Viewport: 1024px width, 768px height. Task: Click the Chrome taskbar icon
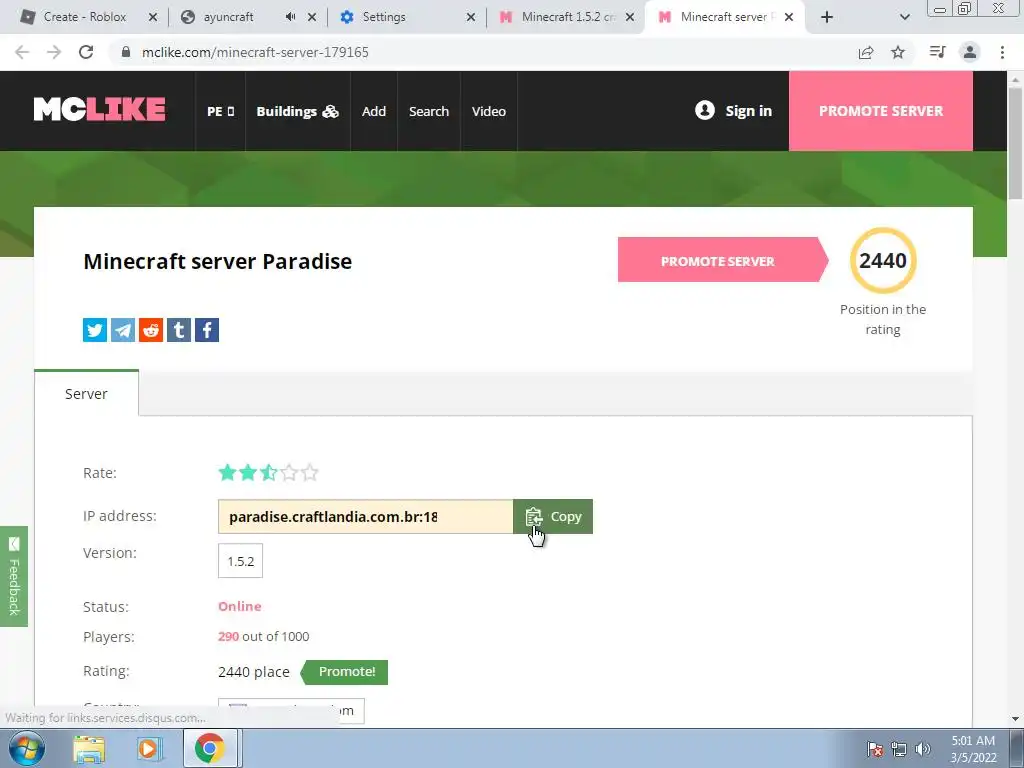click(x=210, y=749)
